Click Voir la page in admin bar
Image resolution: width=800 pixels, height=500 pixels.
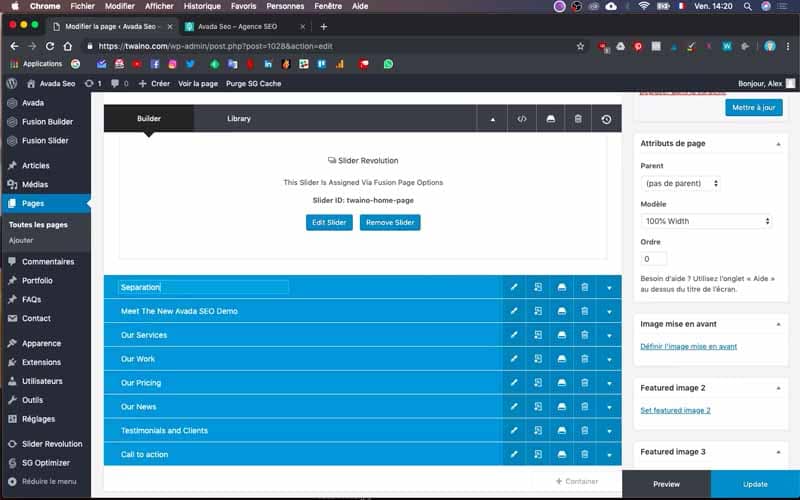click(198, 83)
